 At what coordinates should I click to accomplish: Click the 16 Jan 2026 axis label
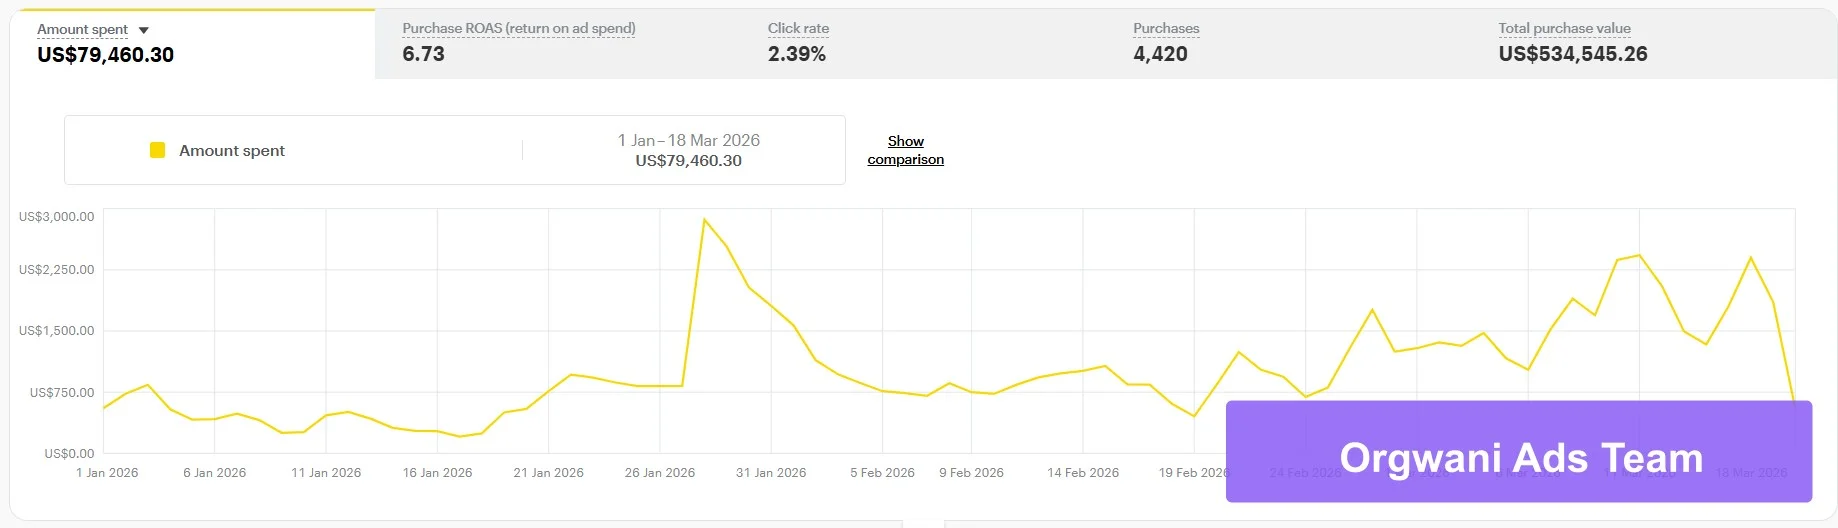[x=437, y=473]
